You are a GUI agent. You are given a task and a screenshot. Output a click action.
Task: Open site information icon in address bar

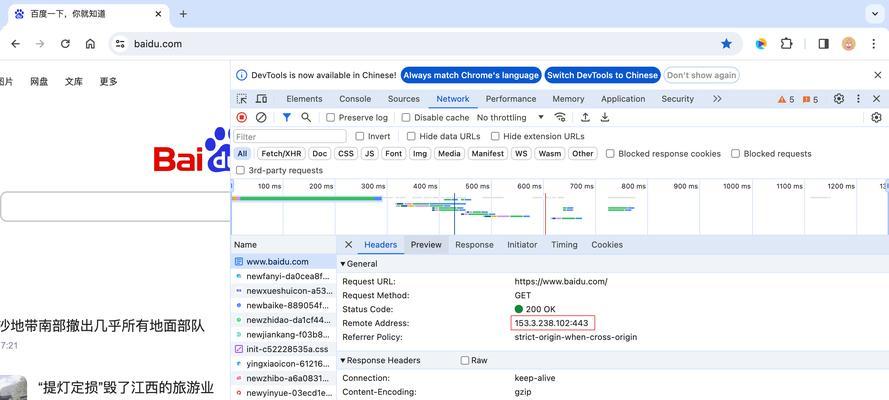119,44
